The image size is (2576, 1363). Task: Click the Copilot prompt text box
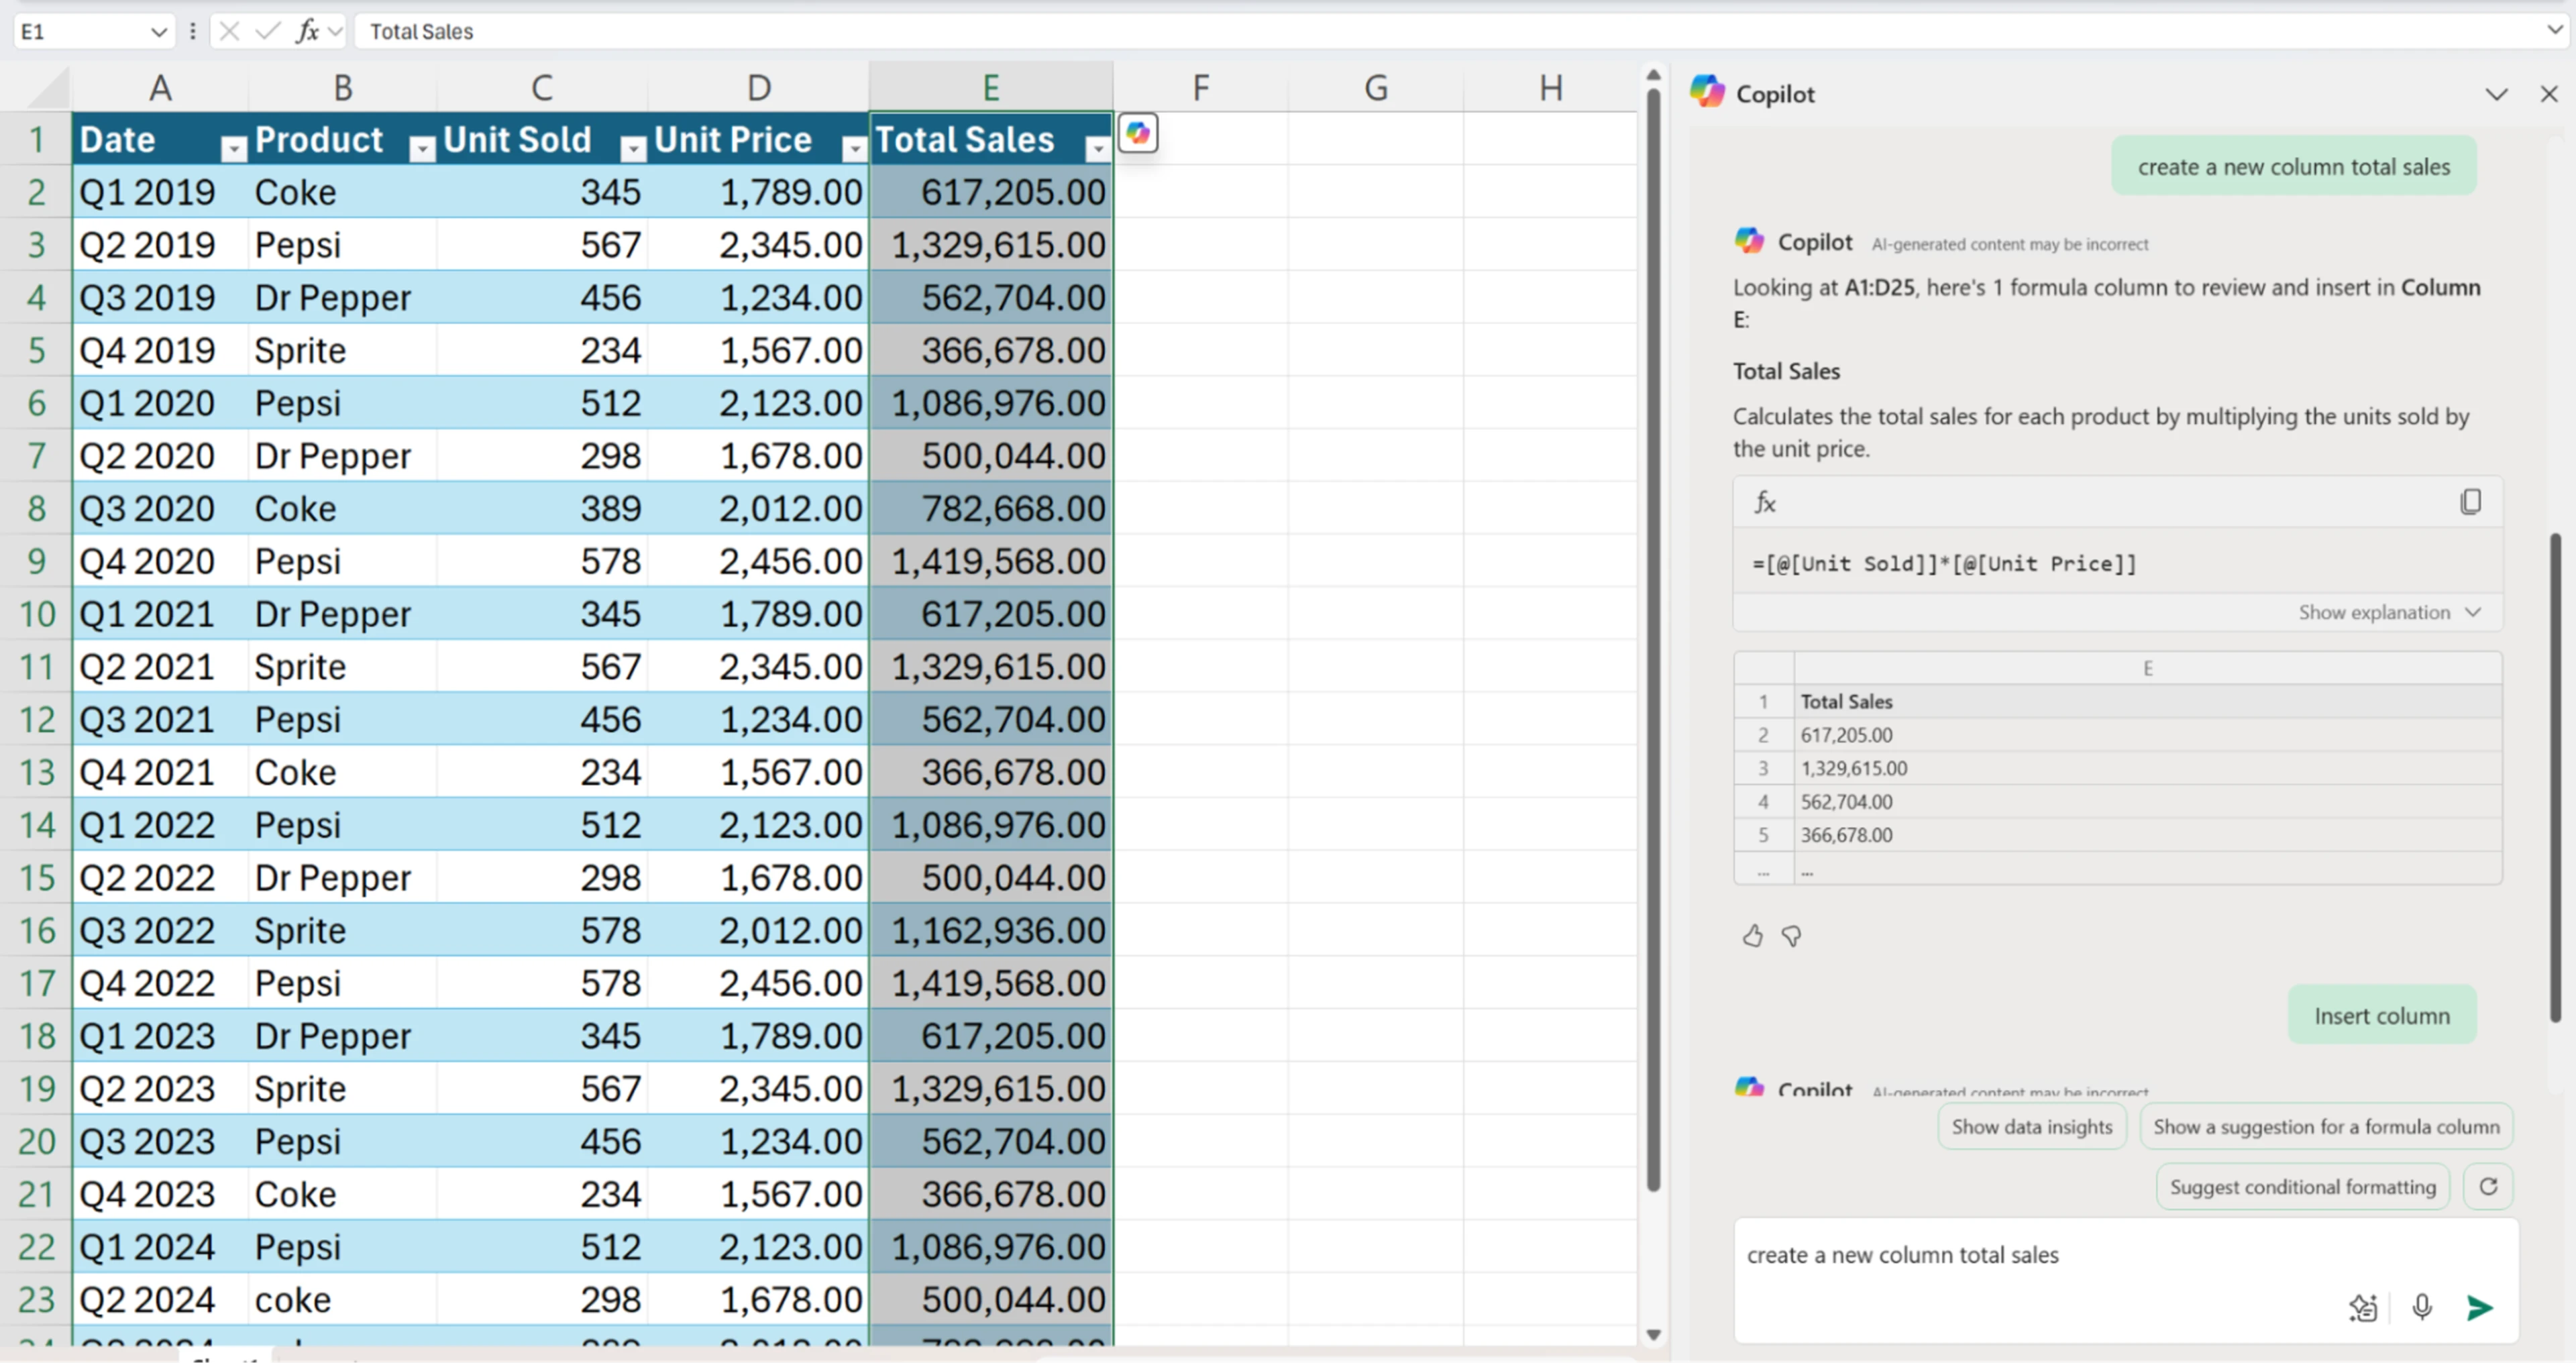click(x=2125, y=1280)
